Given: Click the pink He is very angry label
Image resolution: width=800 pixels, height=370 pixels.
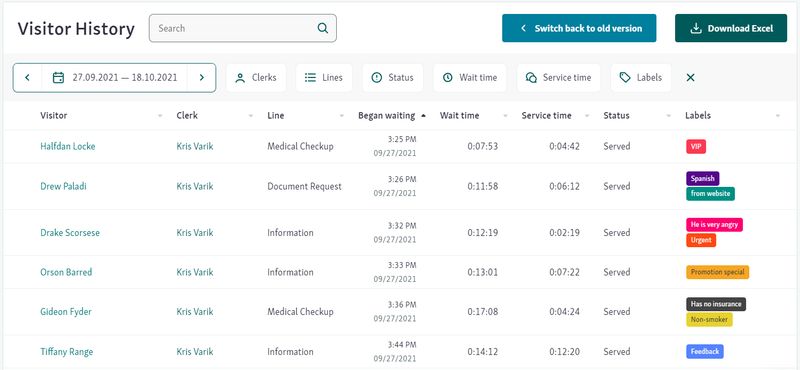Looking at the screenshot, I should click(x=714, y=225).
